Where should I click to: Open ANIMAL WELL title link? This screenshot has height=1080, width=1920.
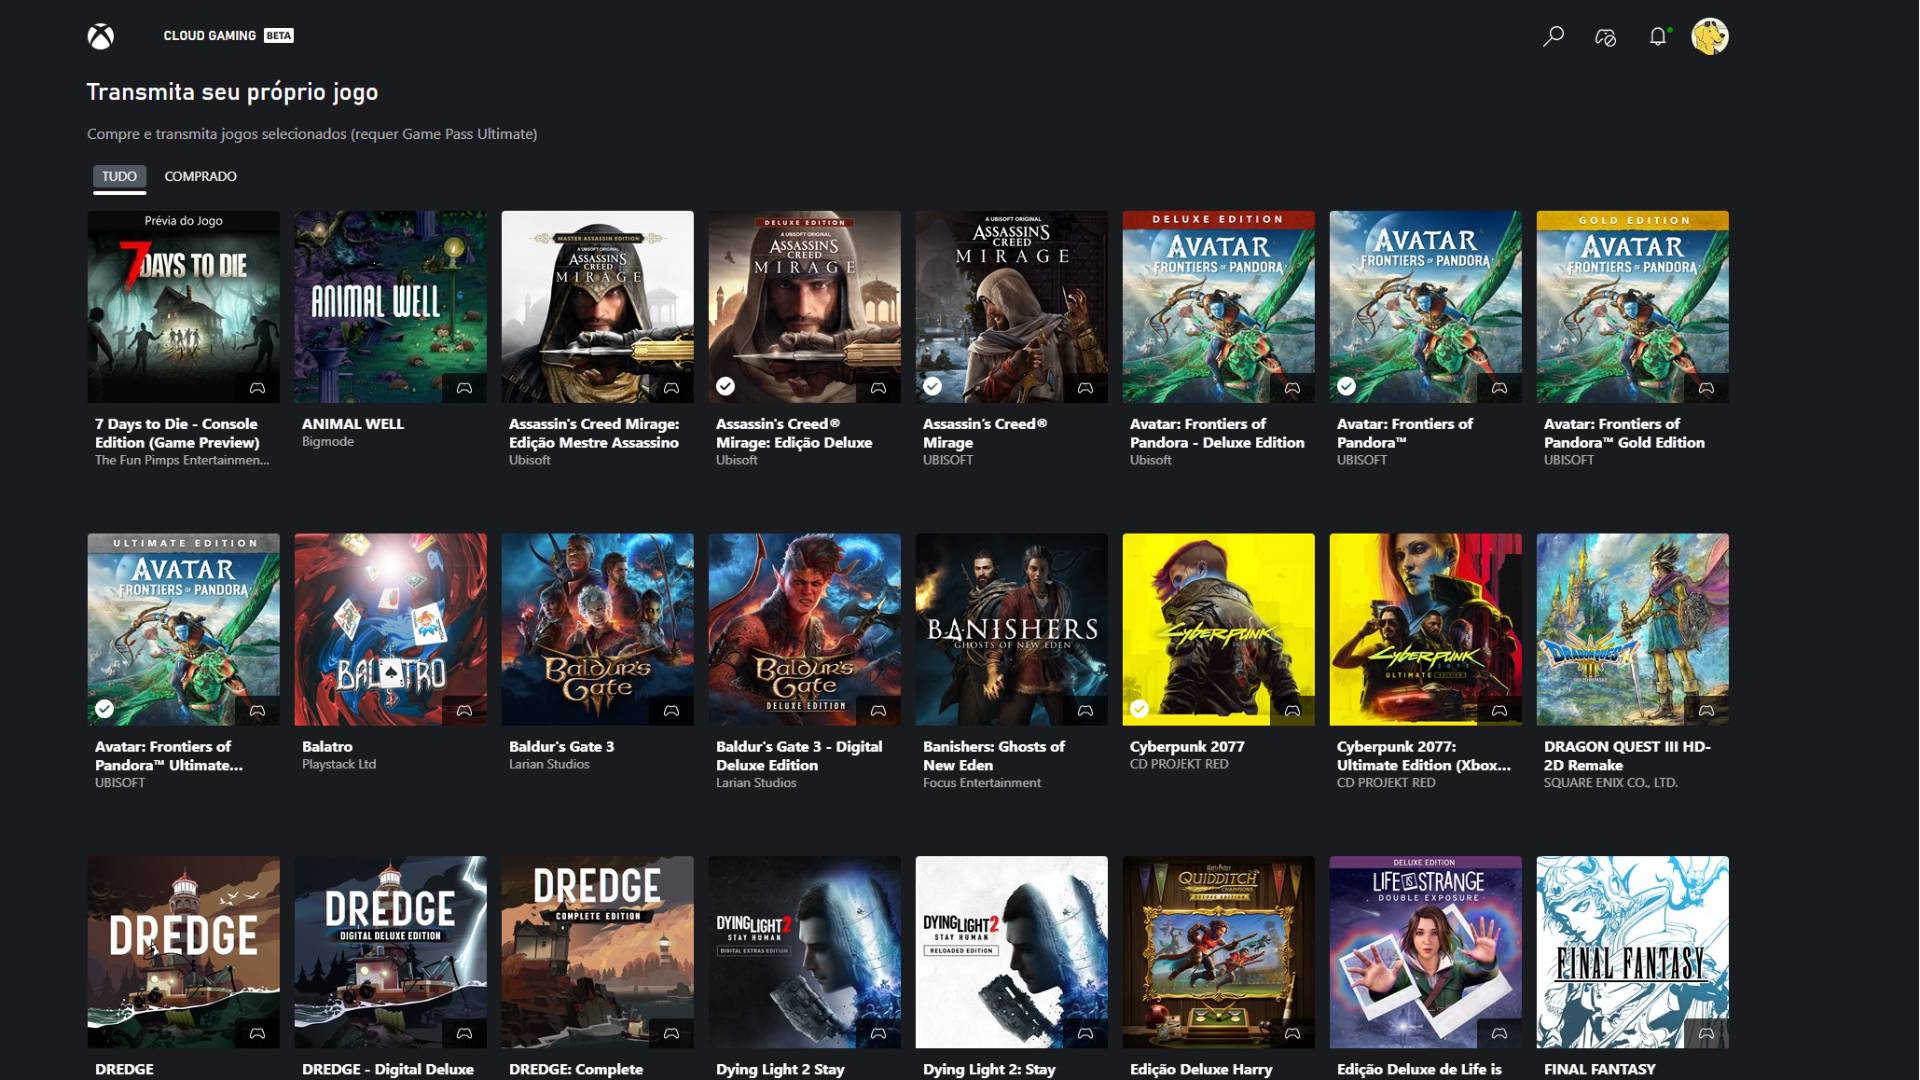(x=353, y=424)
